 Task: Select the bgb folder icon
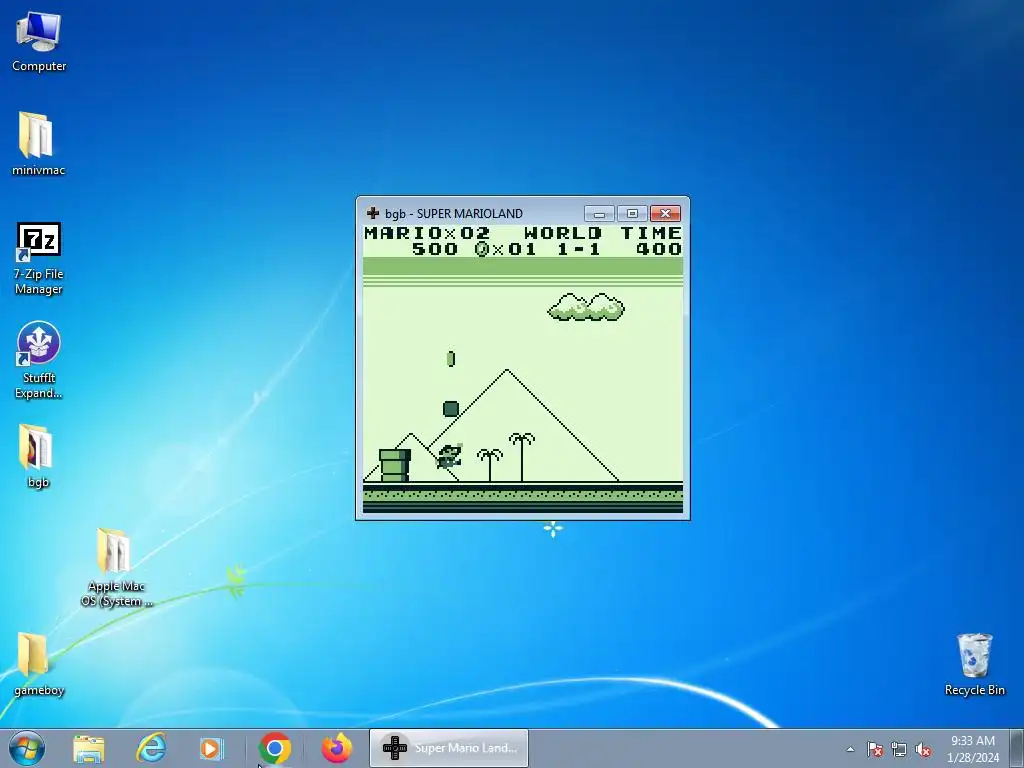coord(39,456)
